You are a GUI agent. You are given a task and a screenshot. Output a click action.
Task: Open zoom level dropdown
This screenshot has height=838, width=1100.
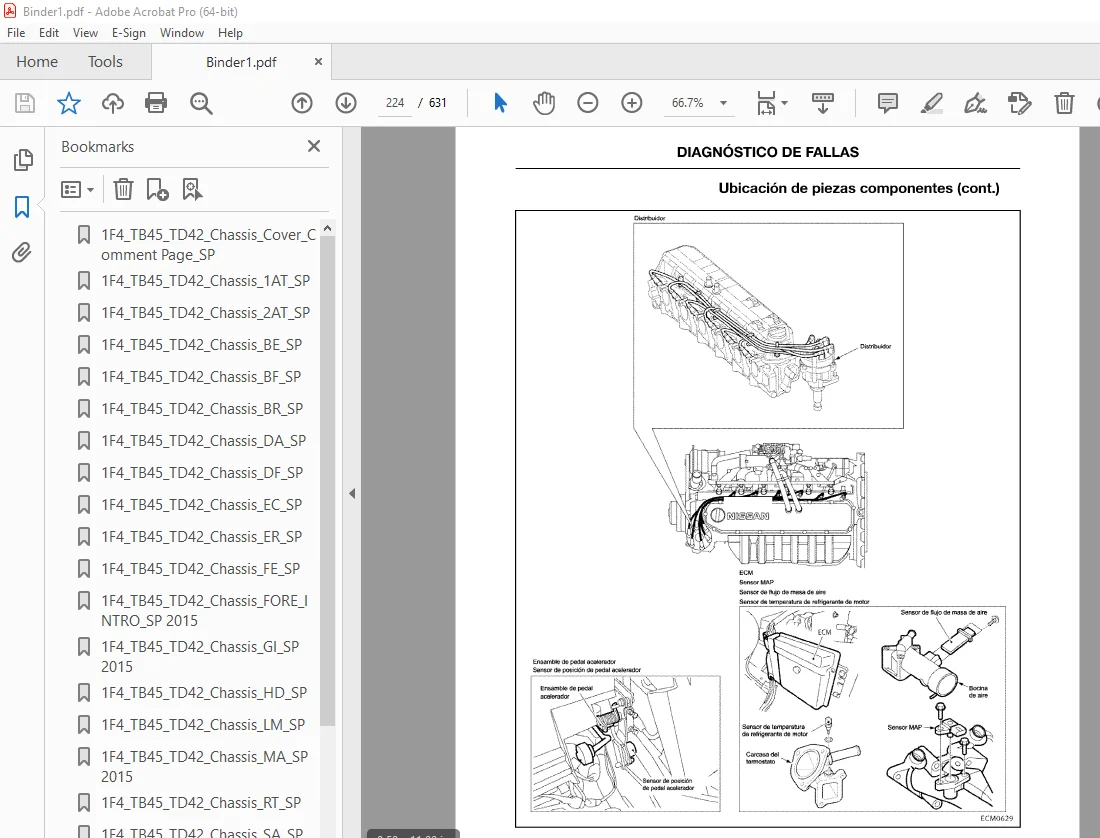point(723,103)
